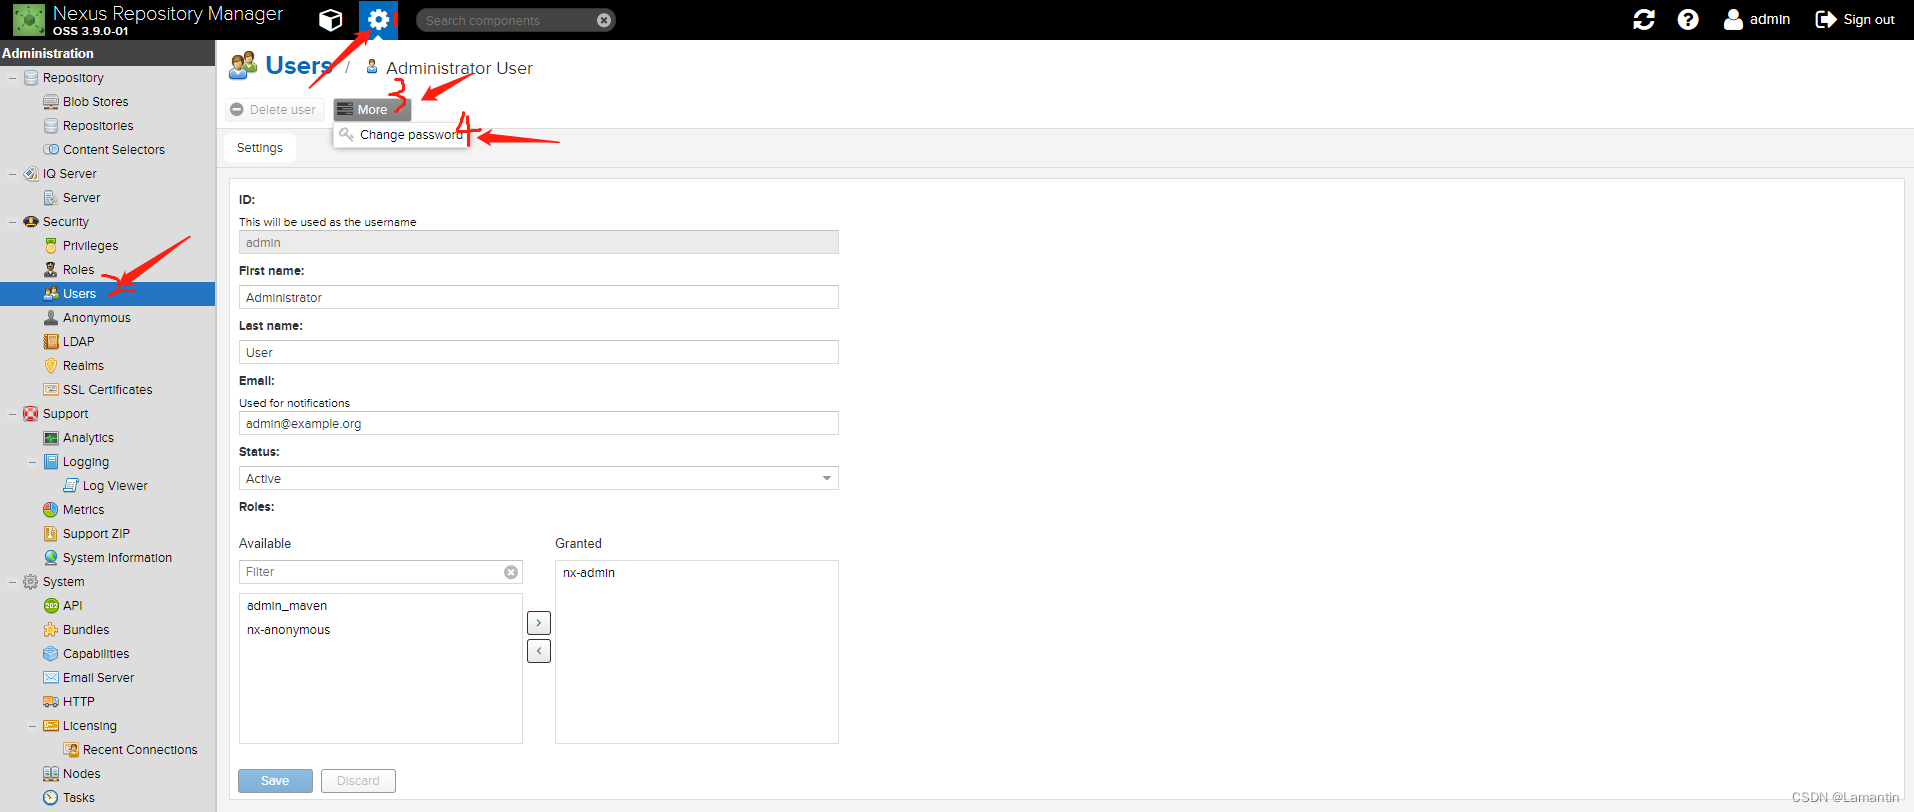Open the Browse cube icon in header
Image resolution: width=1914 pixels, height=812 pixels.
pyautogui.click(x=330, y=20)
